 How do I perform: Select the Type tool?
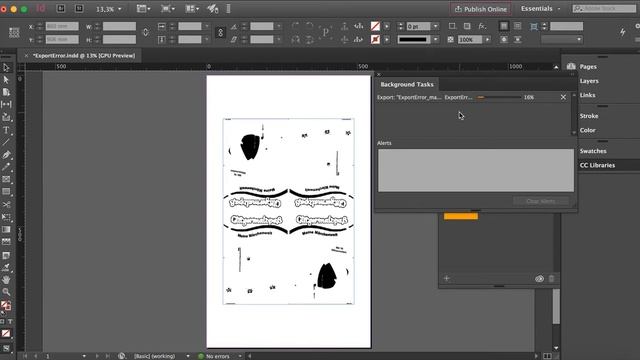point(6,131)
